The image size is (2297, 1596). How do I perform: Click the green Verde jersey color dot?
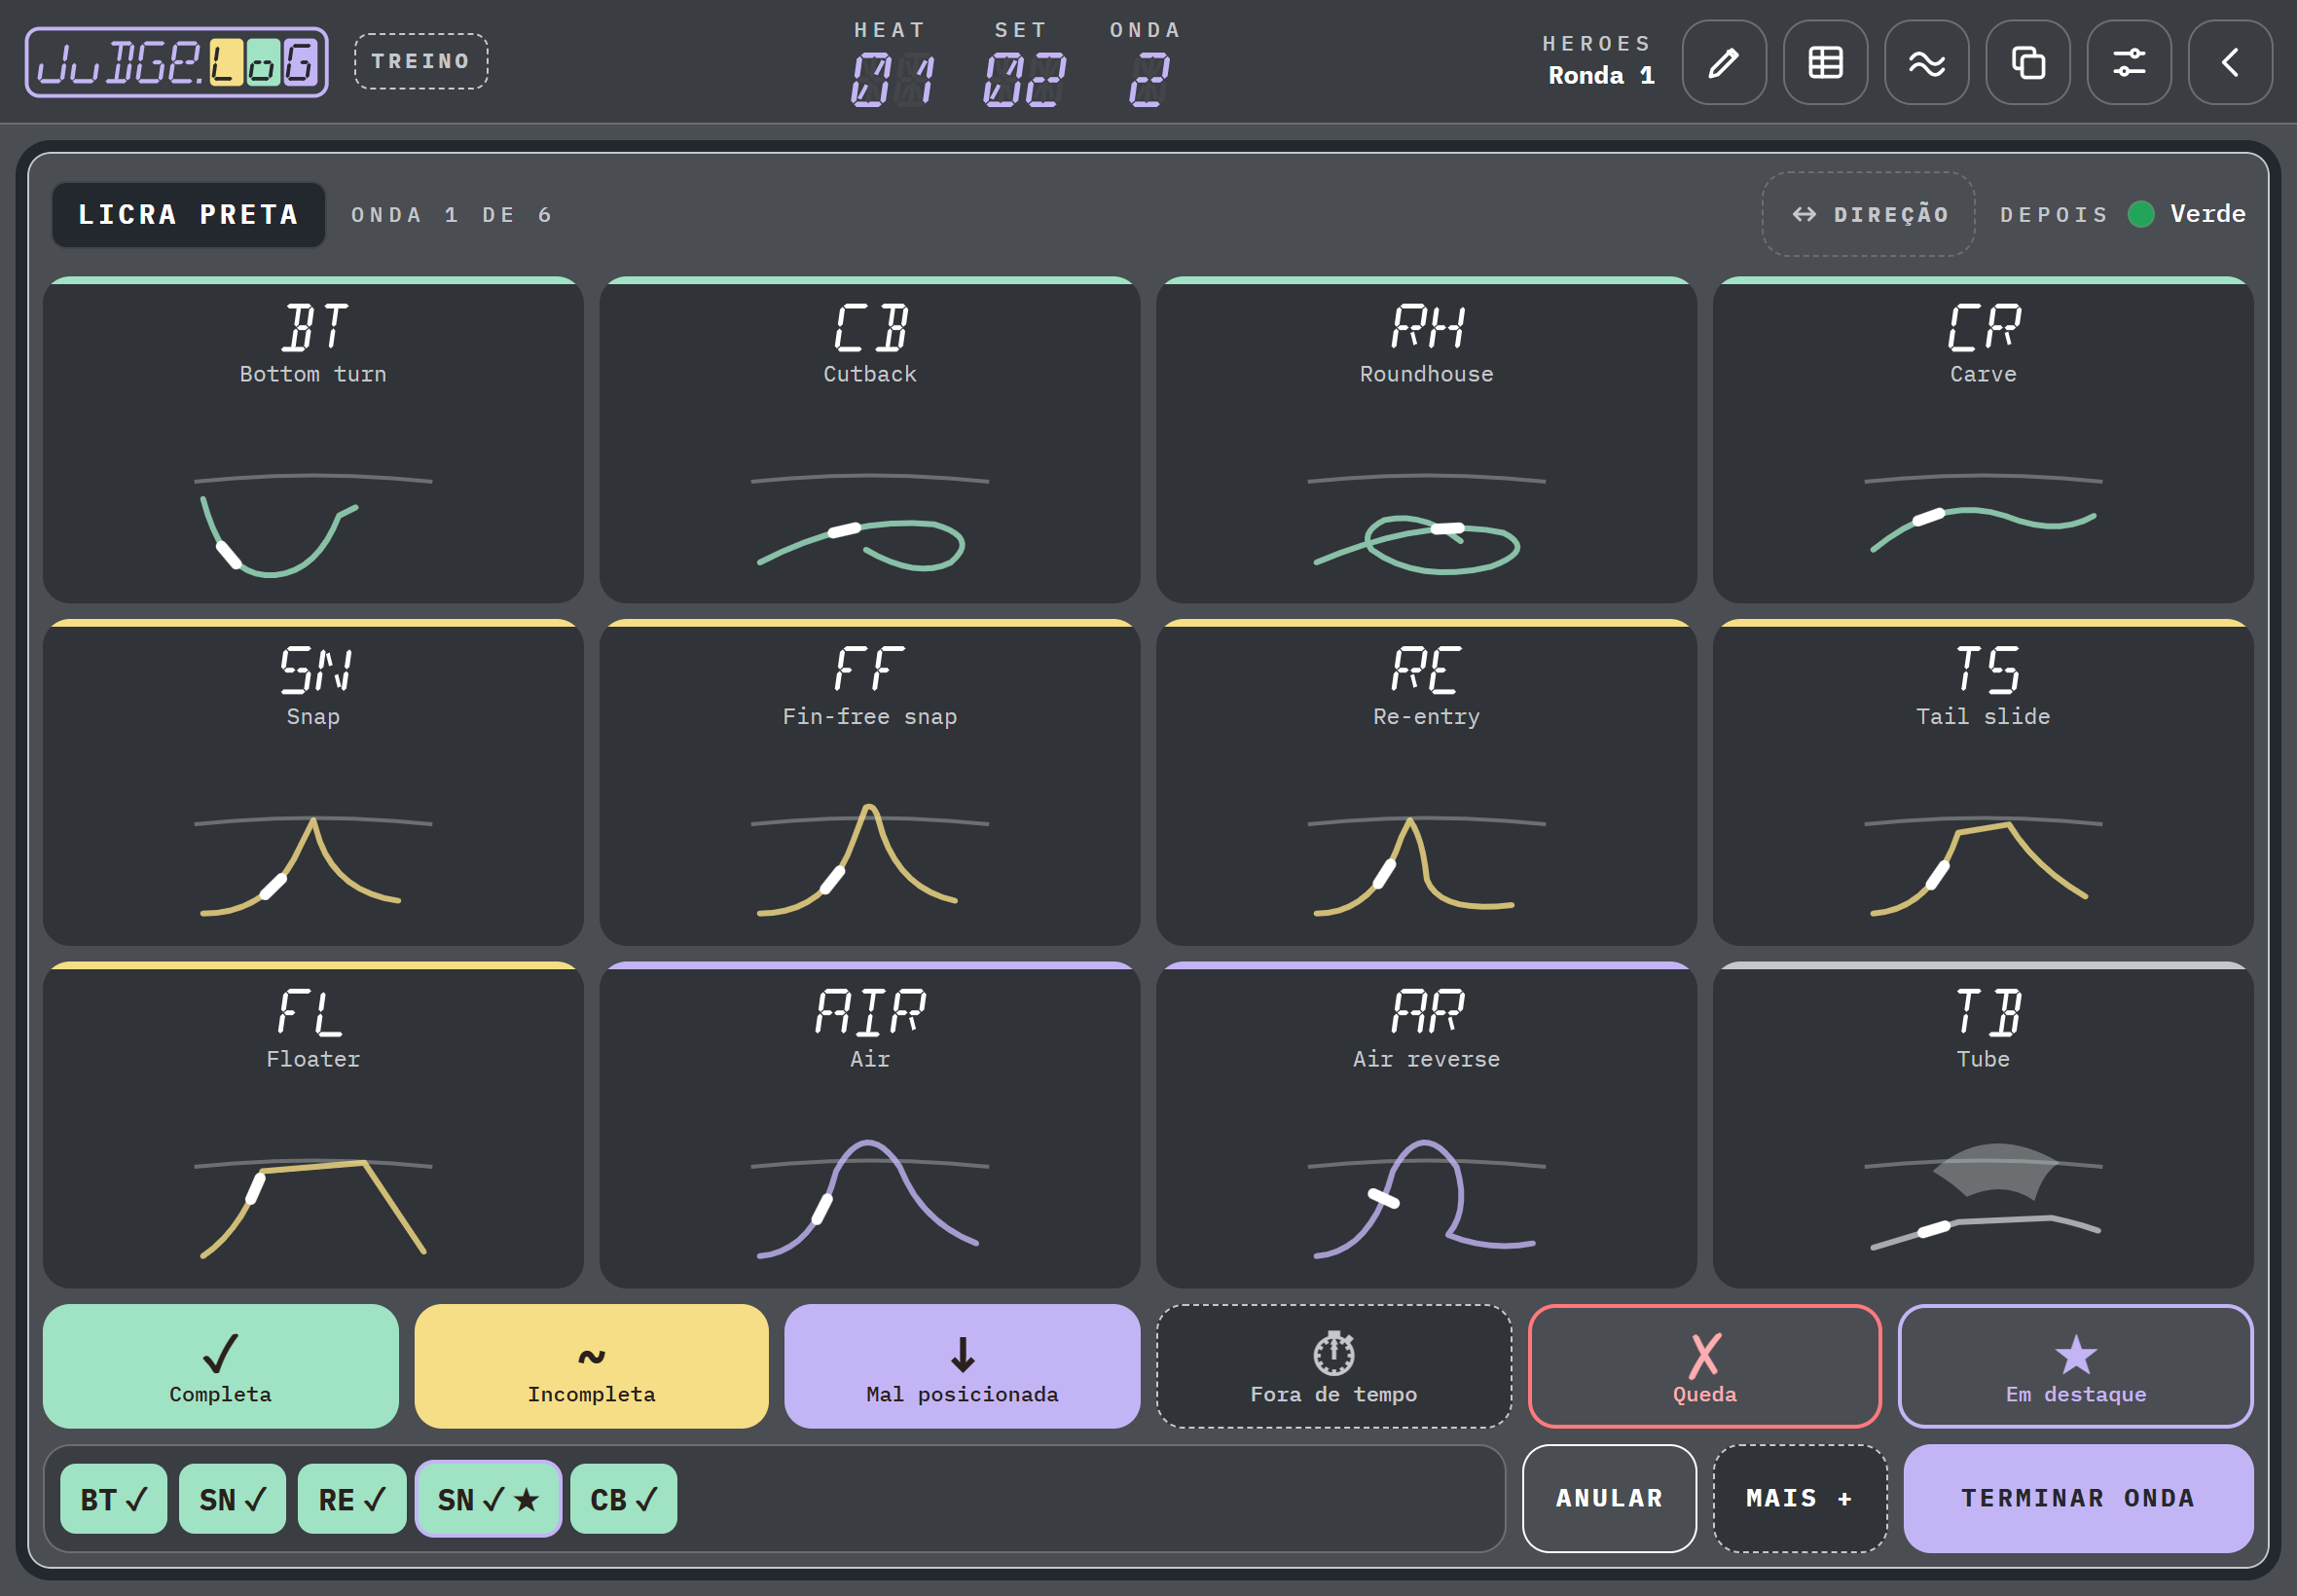[2141, 214]
